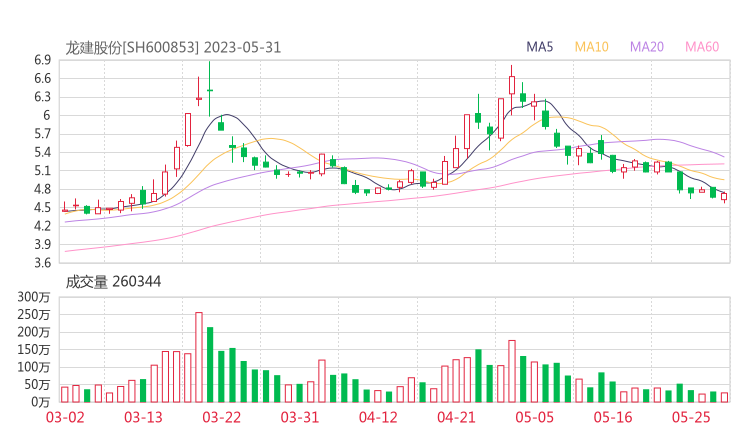The image size is (740, 440).
Task: Click the stock title 龙建股份[SH600853]
Action: pos(132,47)
